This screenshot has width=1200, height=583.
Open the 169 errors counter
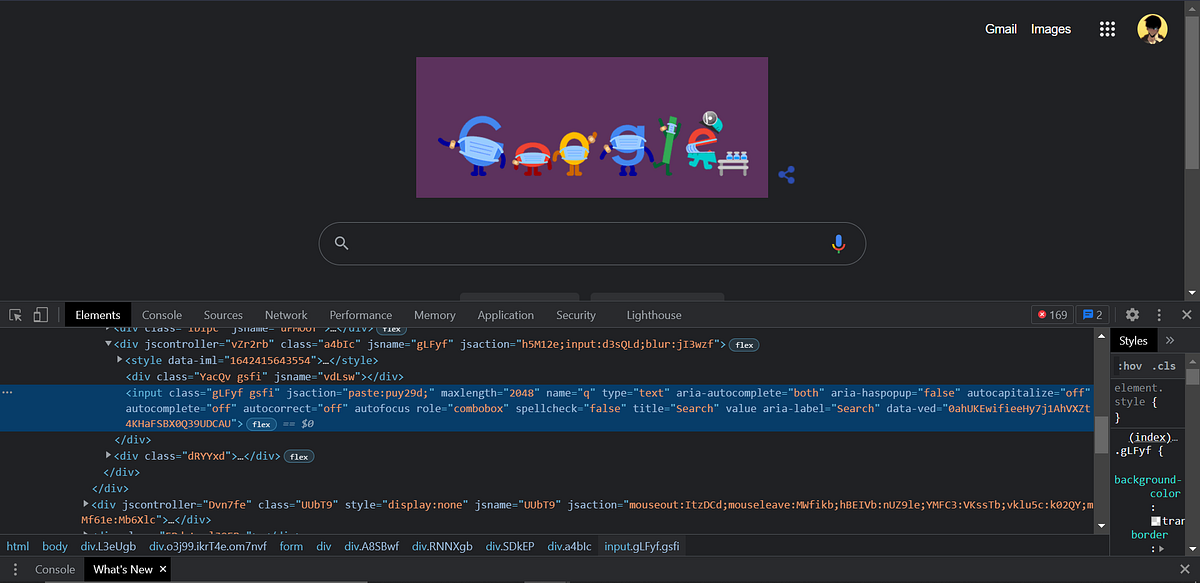point(1052,315)
